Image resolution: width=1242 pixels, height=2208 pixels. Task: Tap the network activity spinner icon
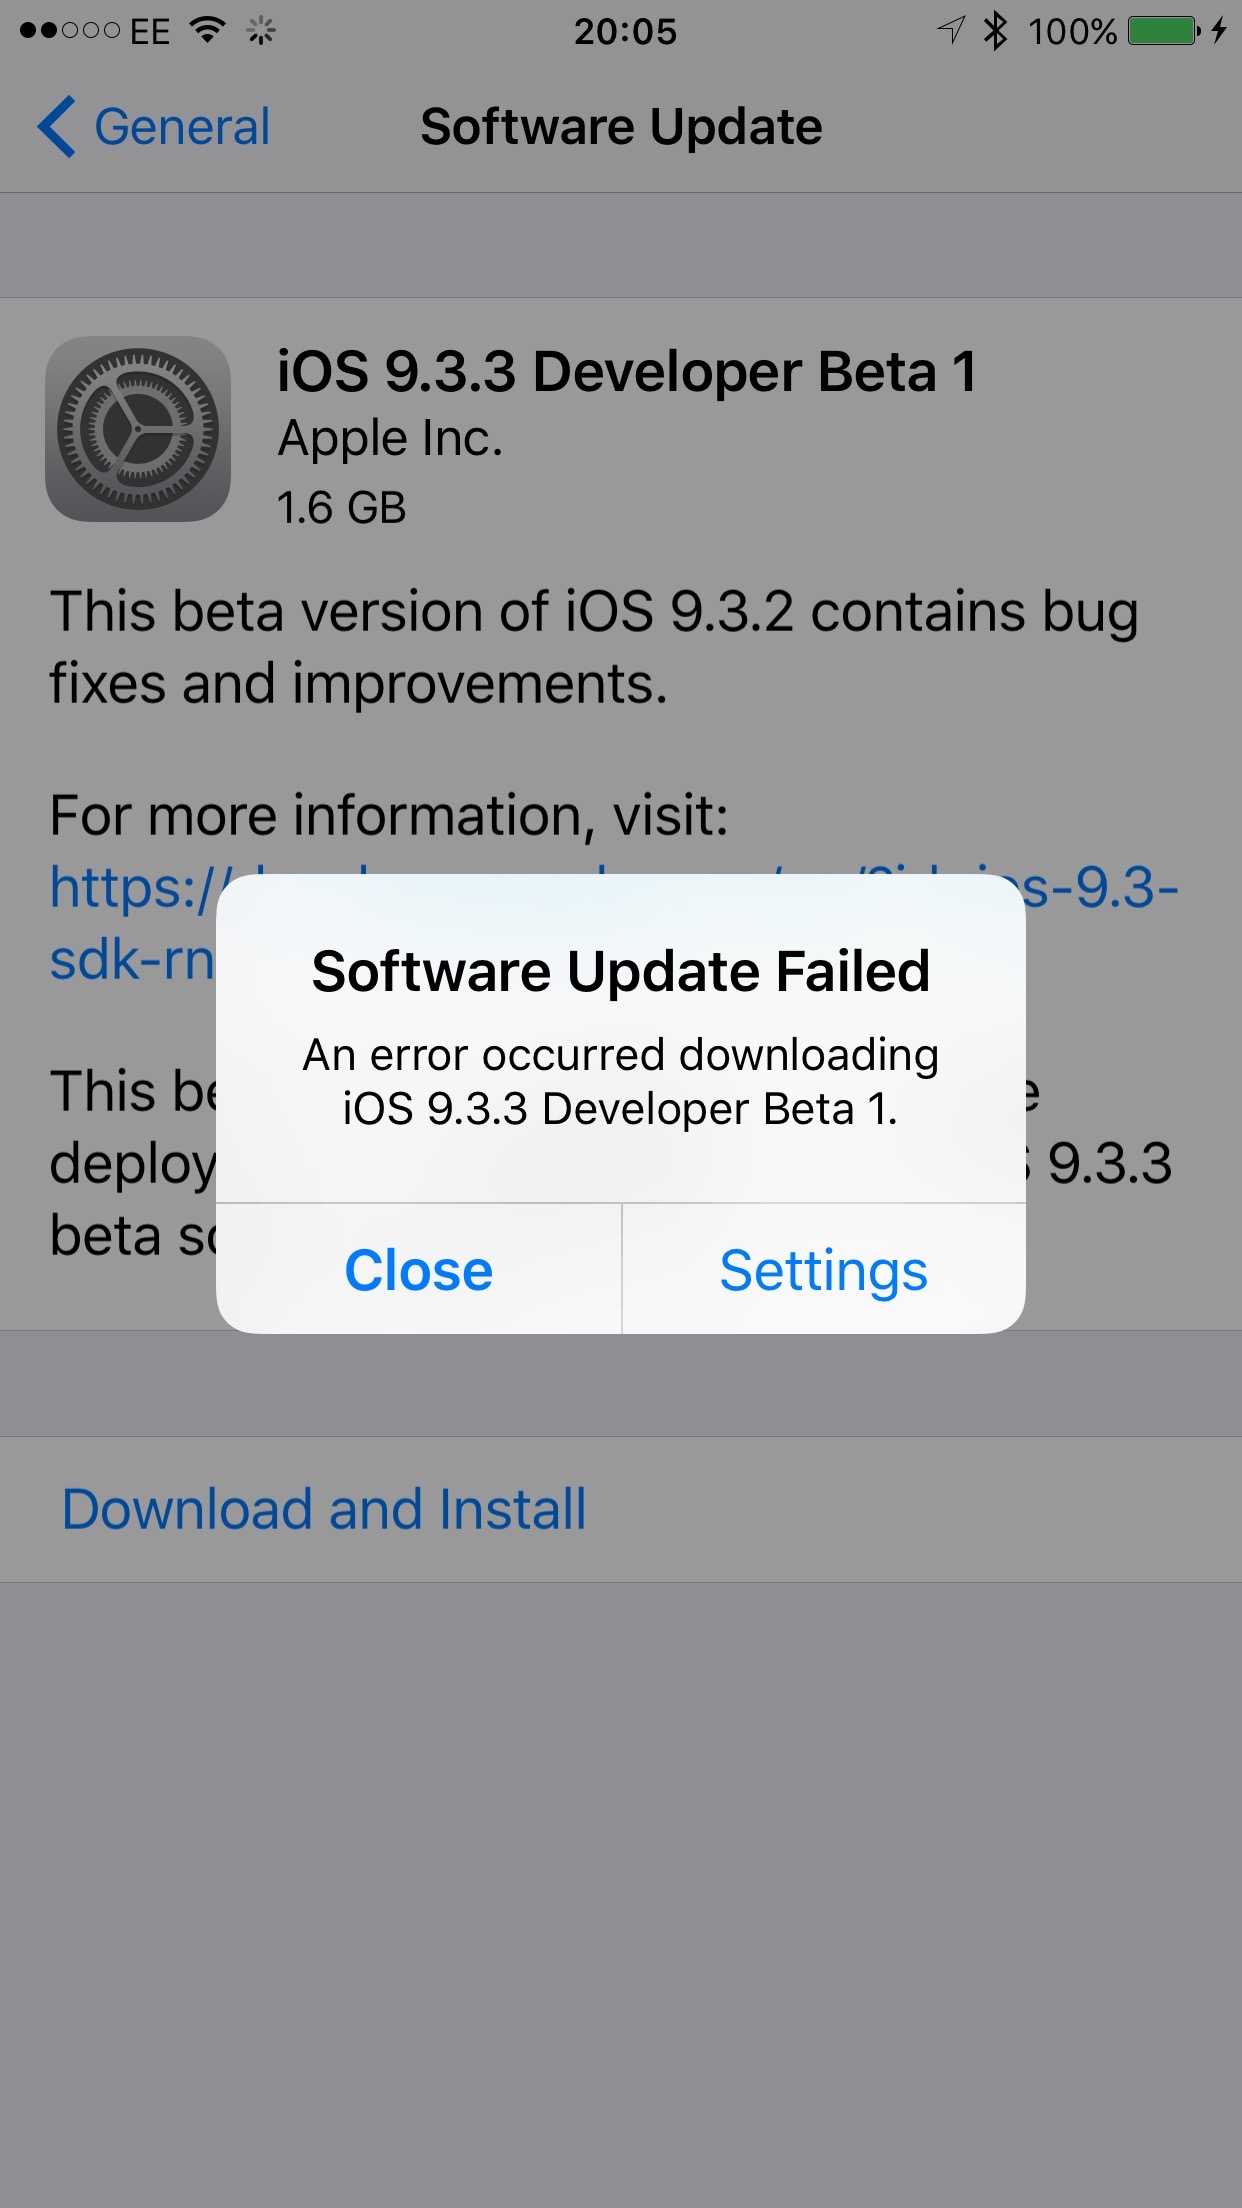coord(261,31)
